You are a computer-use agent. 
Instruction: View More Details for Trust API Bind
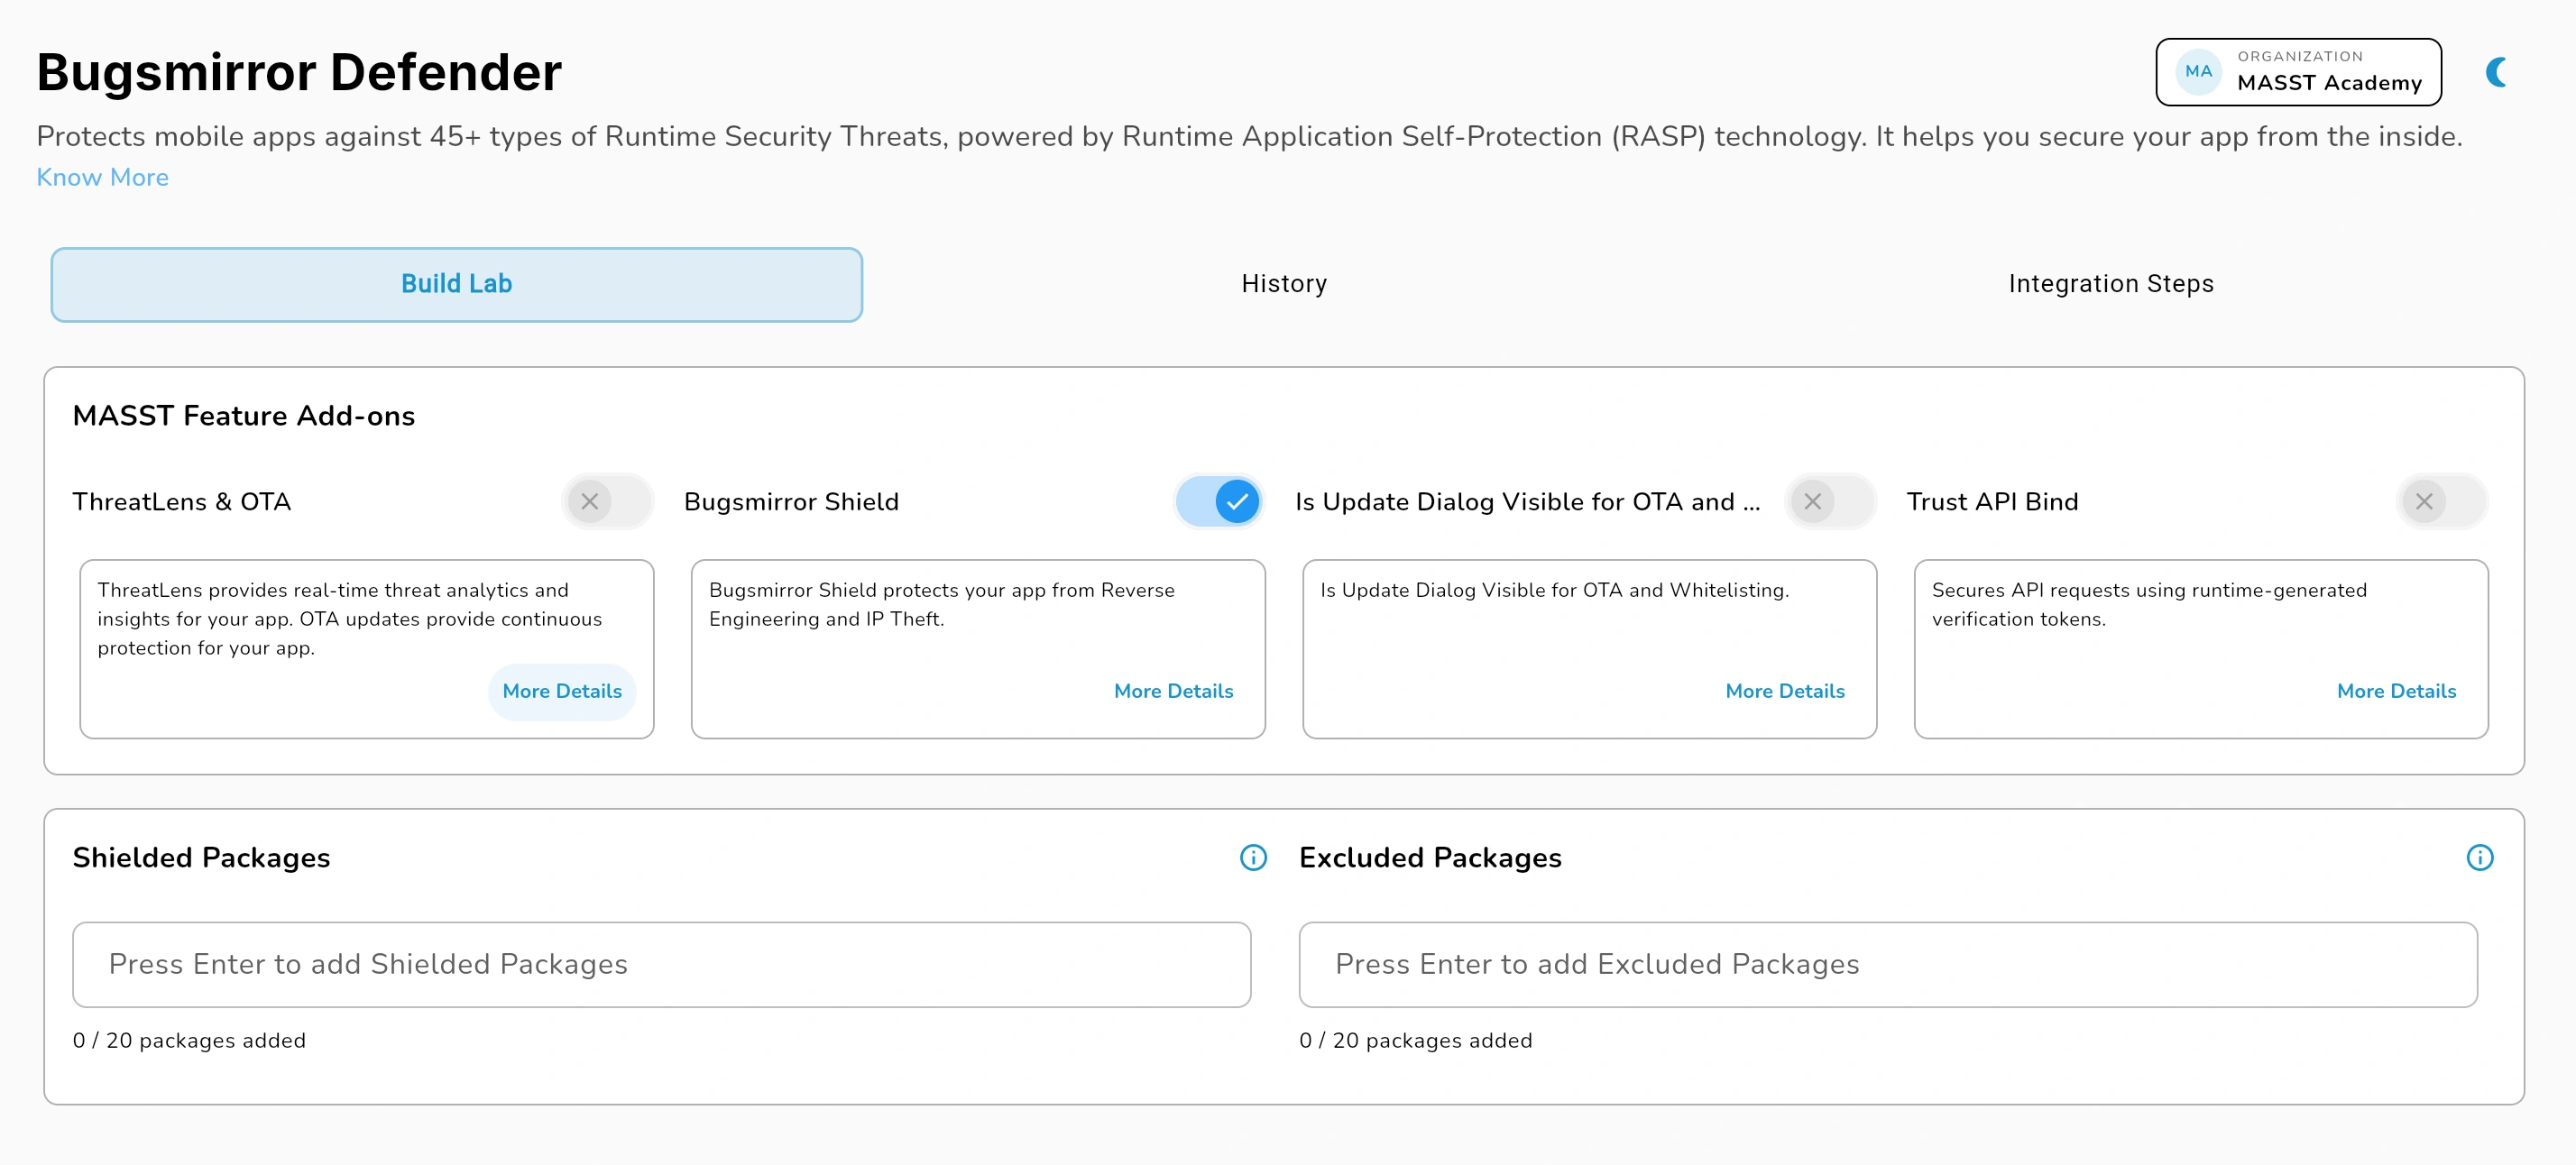tap(2396, 691)
